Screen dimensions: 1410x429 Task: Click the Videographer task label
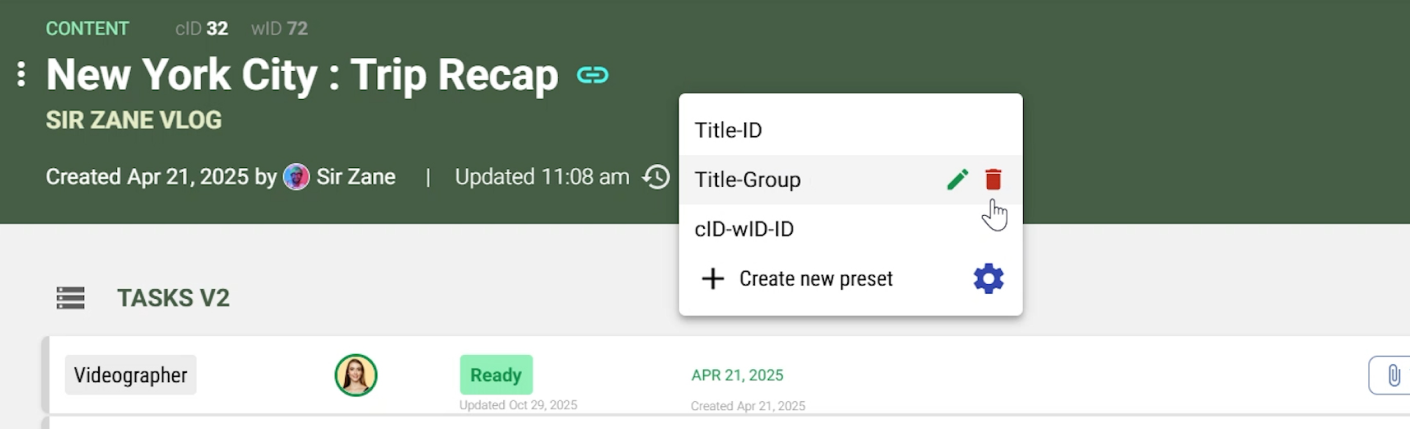click(x=131, y=375)
